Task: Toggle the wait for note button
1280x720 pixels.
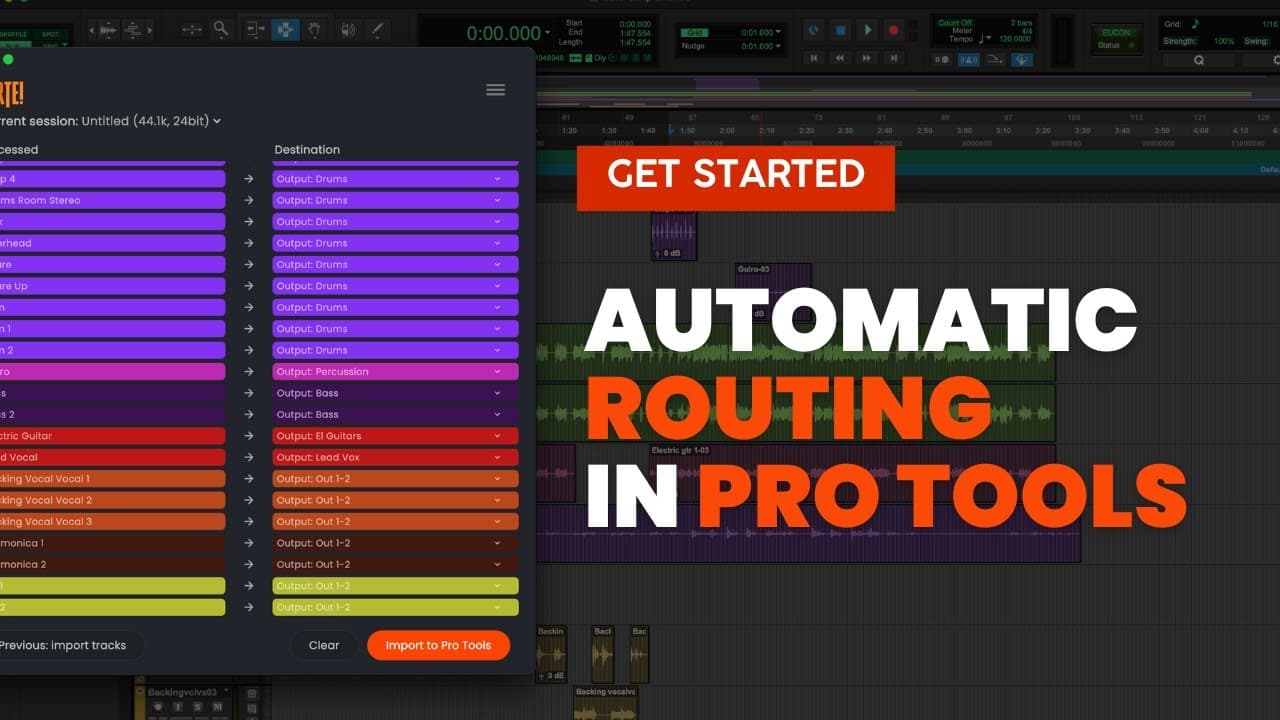Action: [942, 60]
